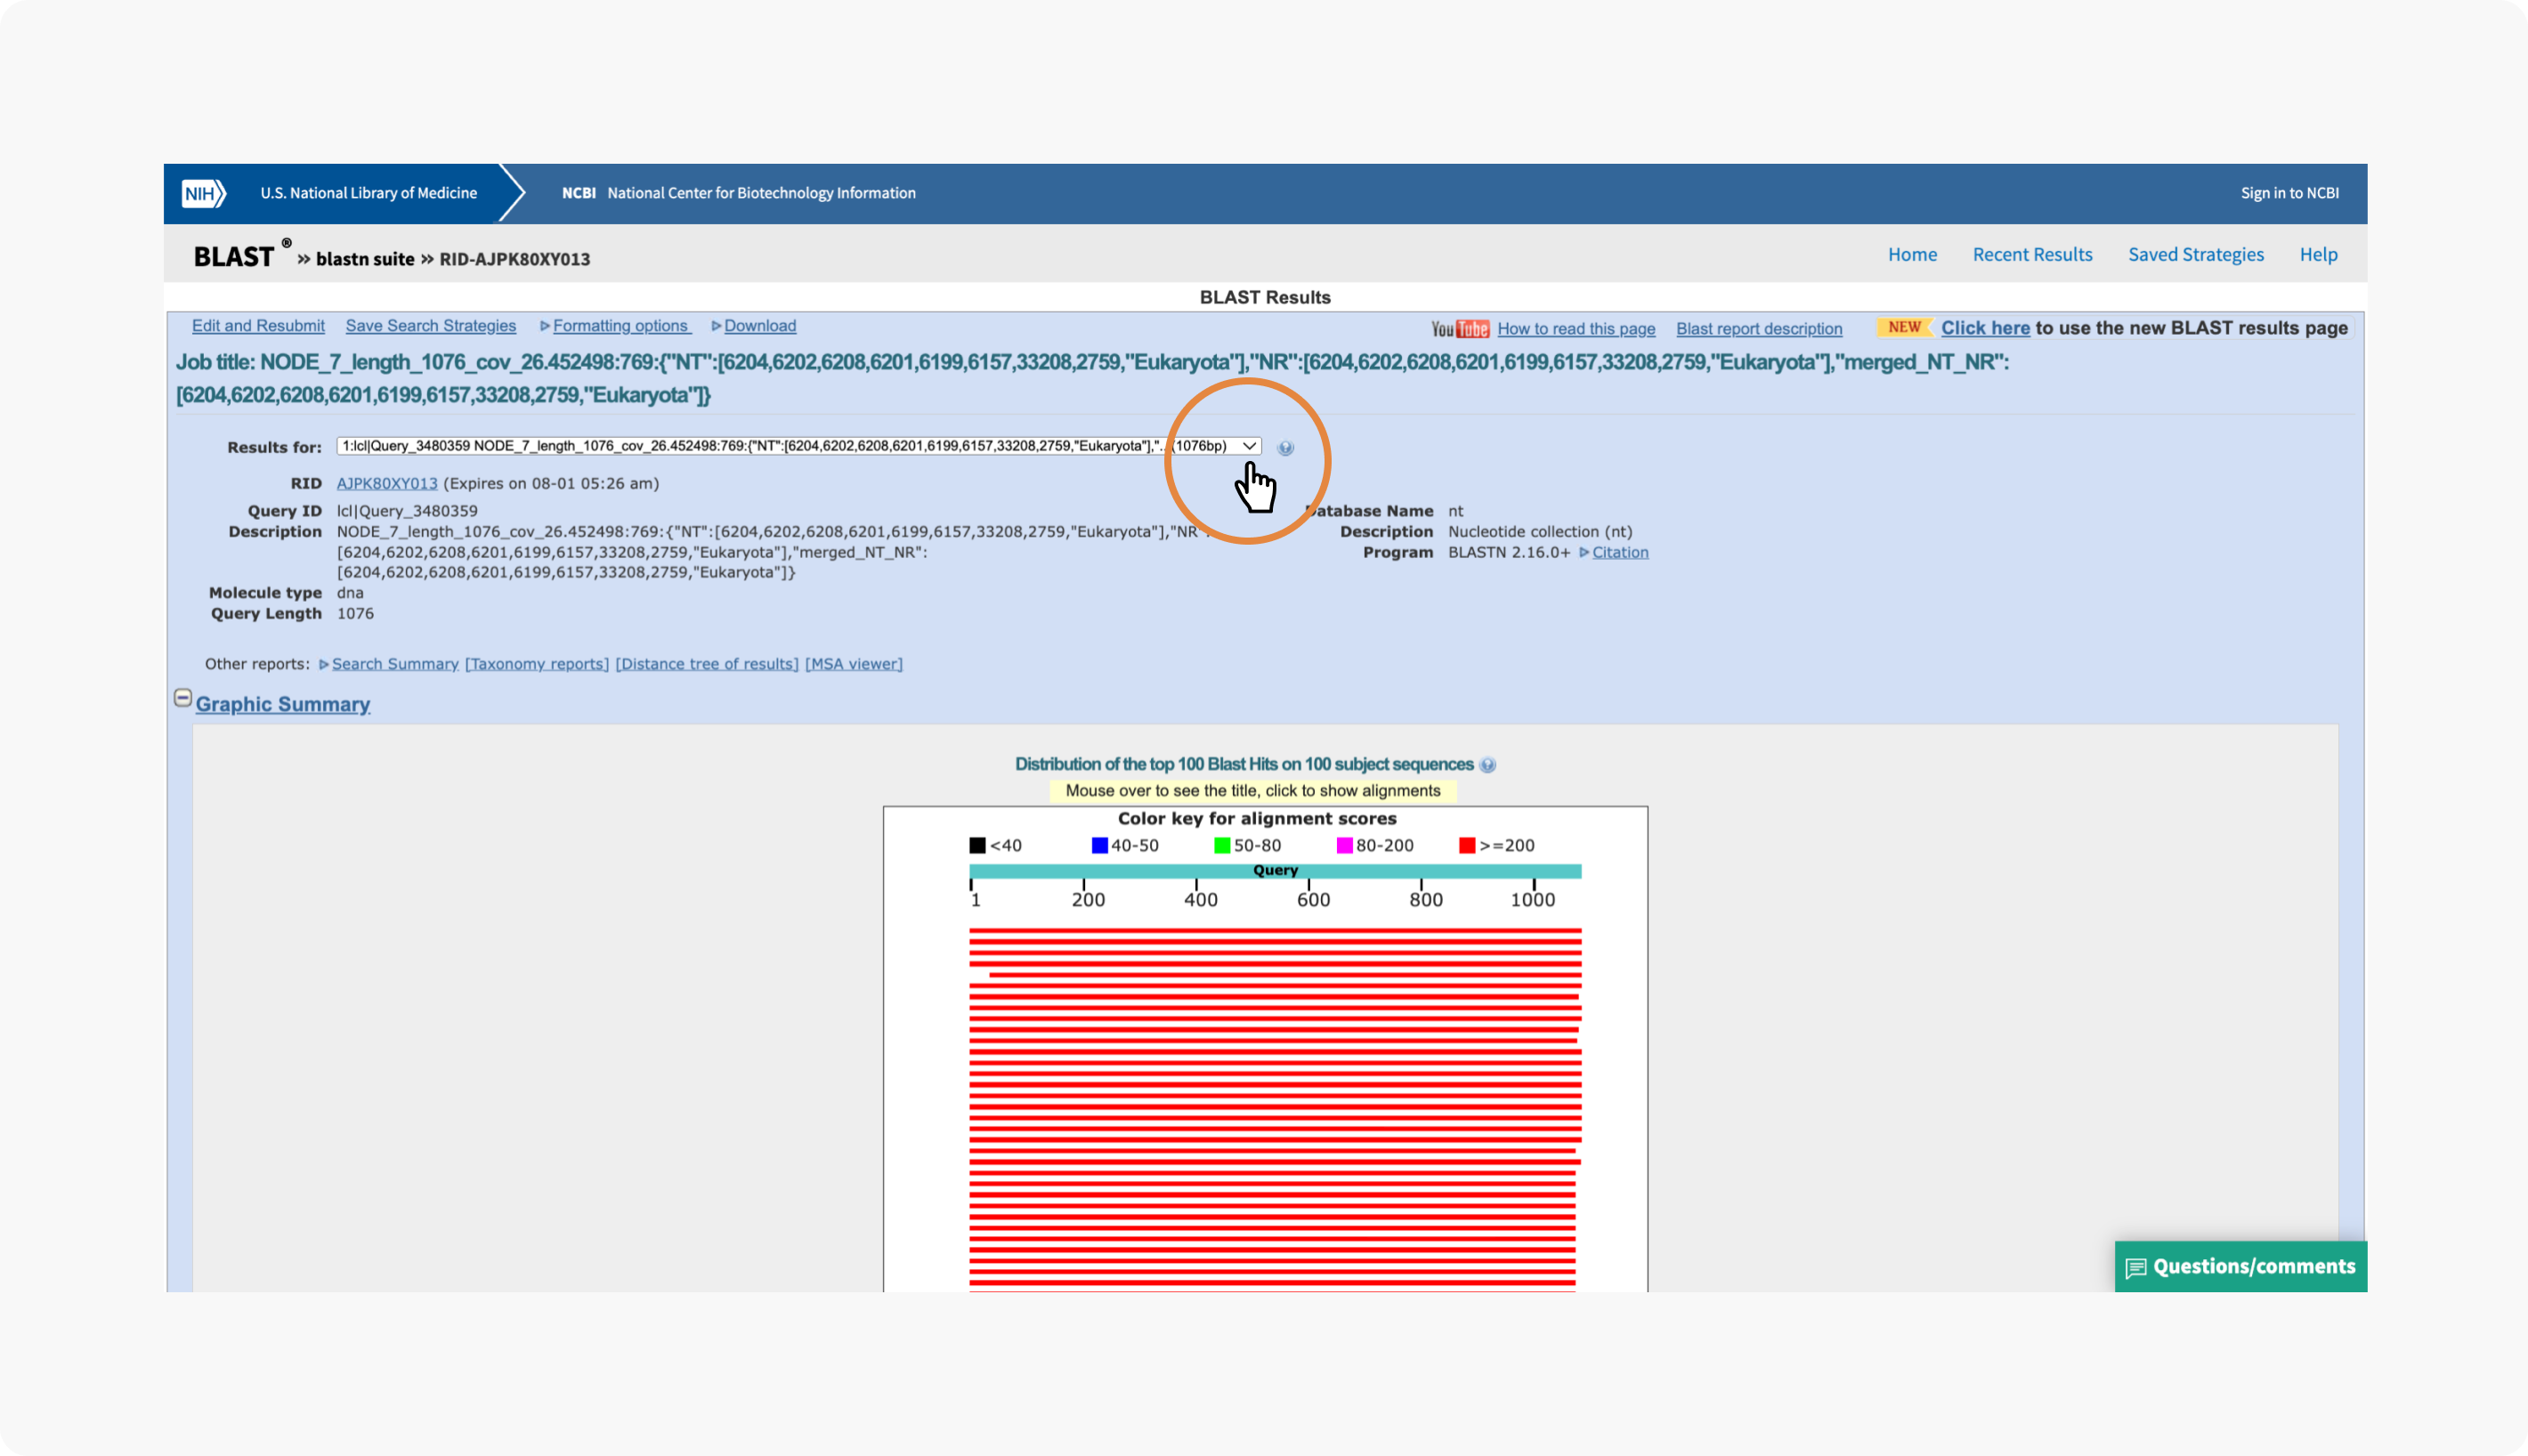Click black <40 score color swatch

[x=977, y=846]
